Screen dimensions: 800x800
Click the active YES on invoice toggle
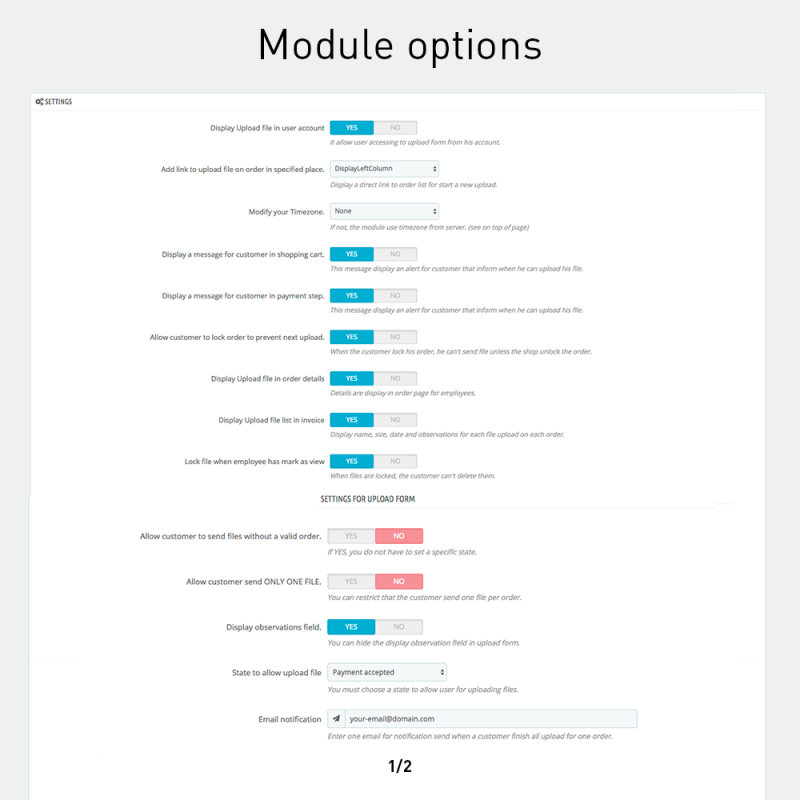coord(352,420)
